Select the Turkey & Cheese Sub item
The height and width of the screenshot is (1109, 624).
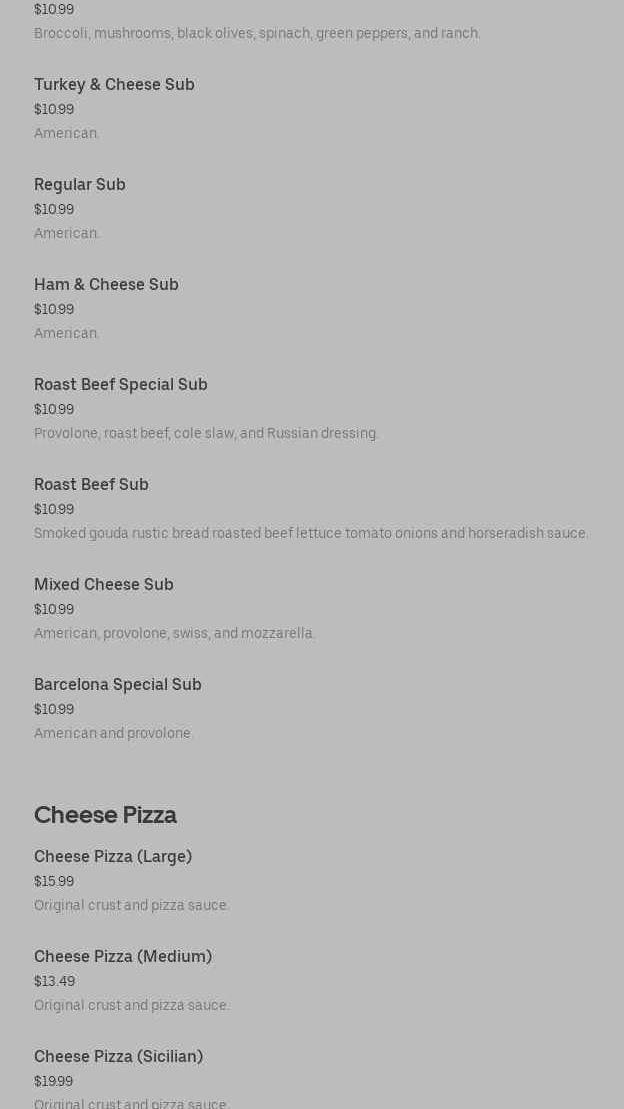click(114, 85)
